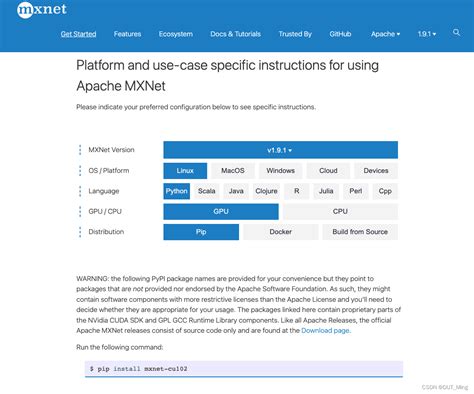Click the pip install command box
The width and height of the screenshot is (474, 394).
point(244,369)
